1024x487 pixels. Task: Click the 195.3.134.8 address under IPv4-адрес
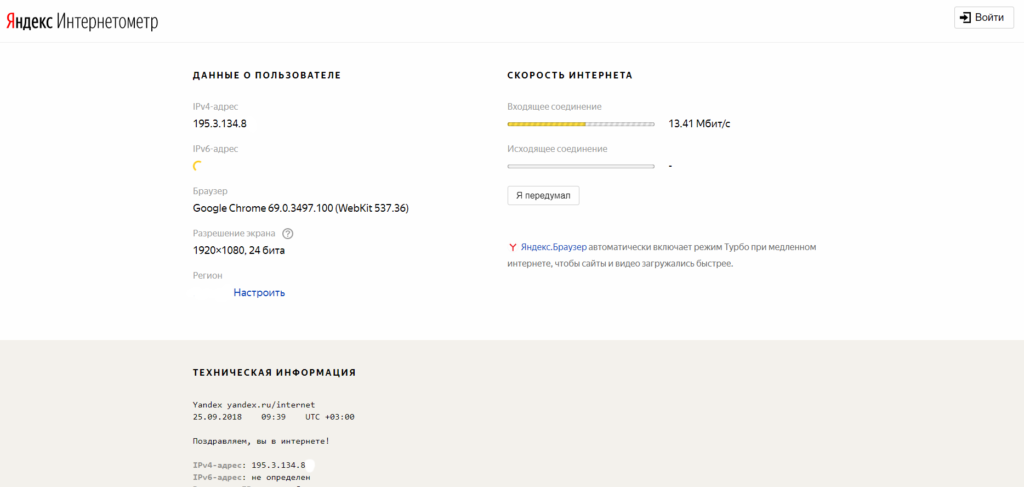(219, 124)
